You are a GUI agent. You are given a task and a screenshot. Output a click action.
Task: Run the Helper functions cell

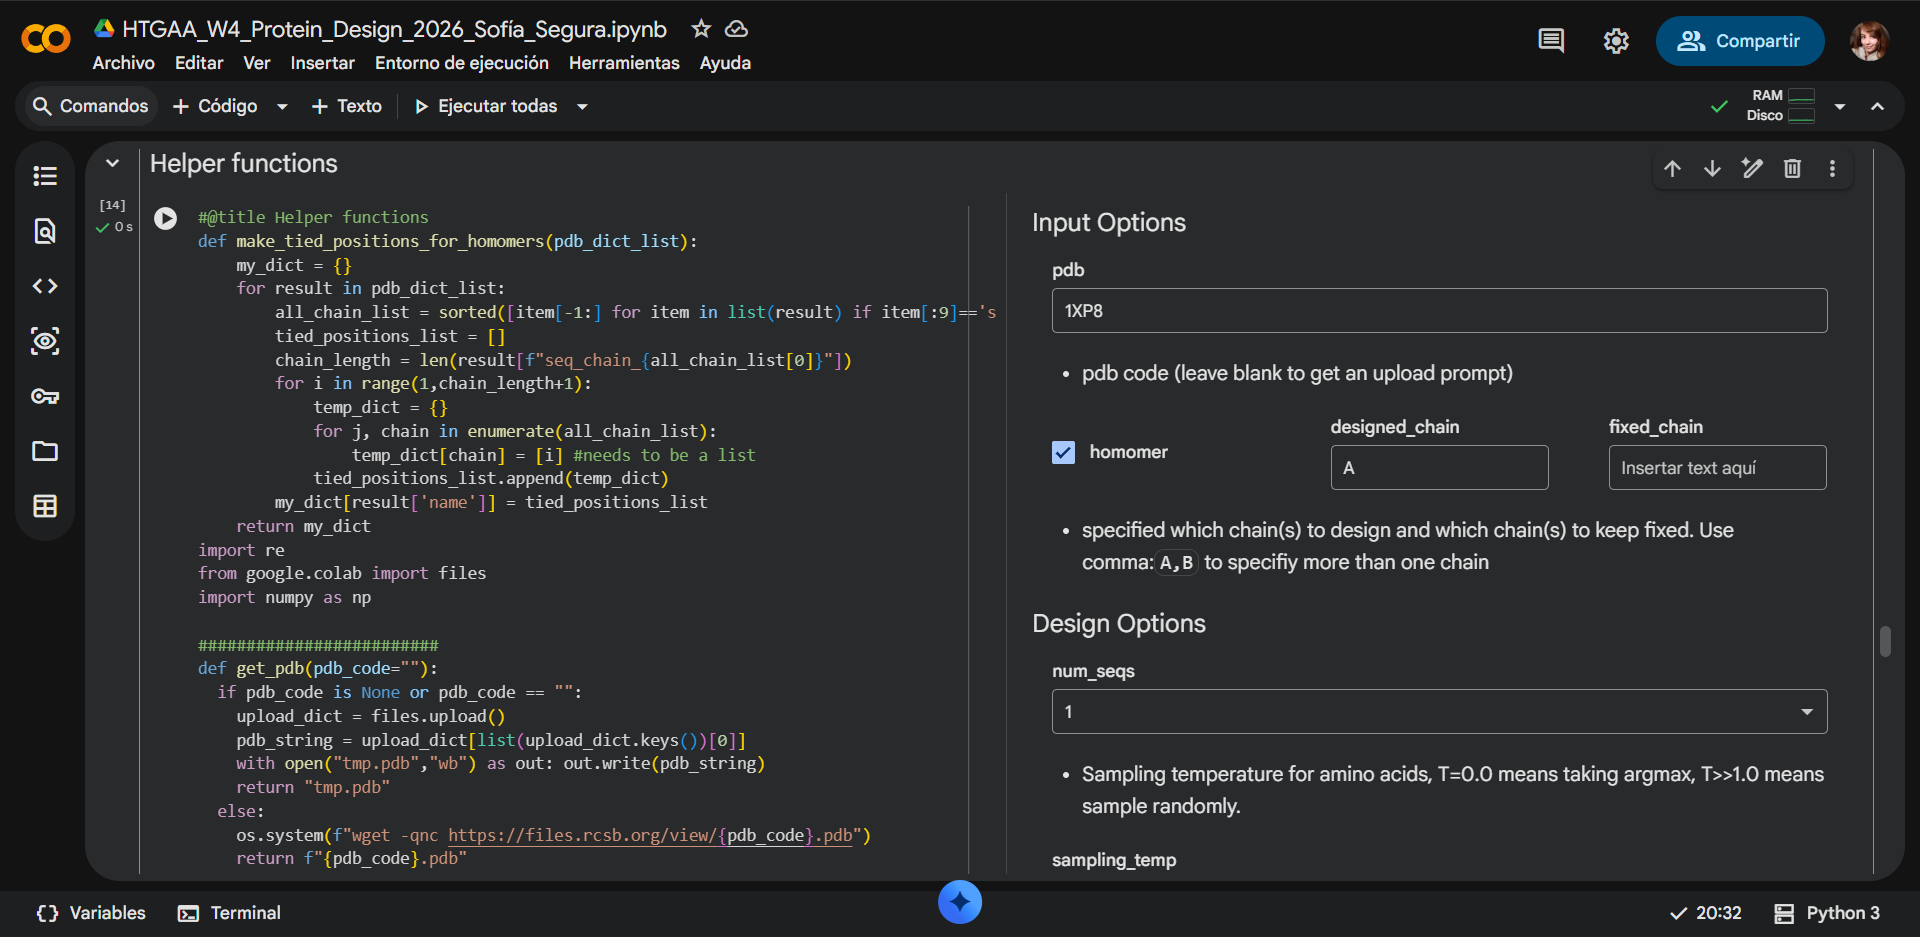pos(166,218)
